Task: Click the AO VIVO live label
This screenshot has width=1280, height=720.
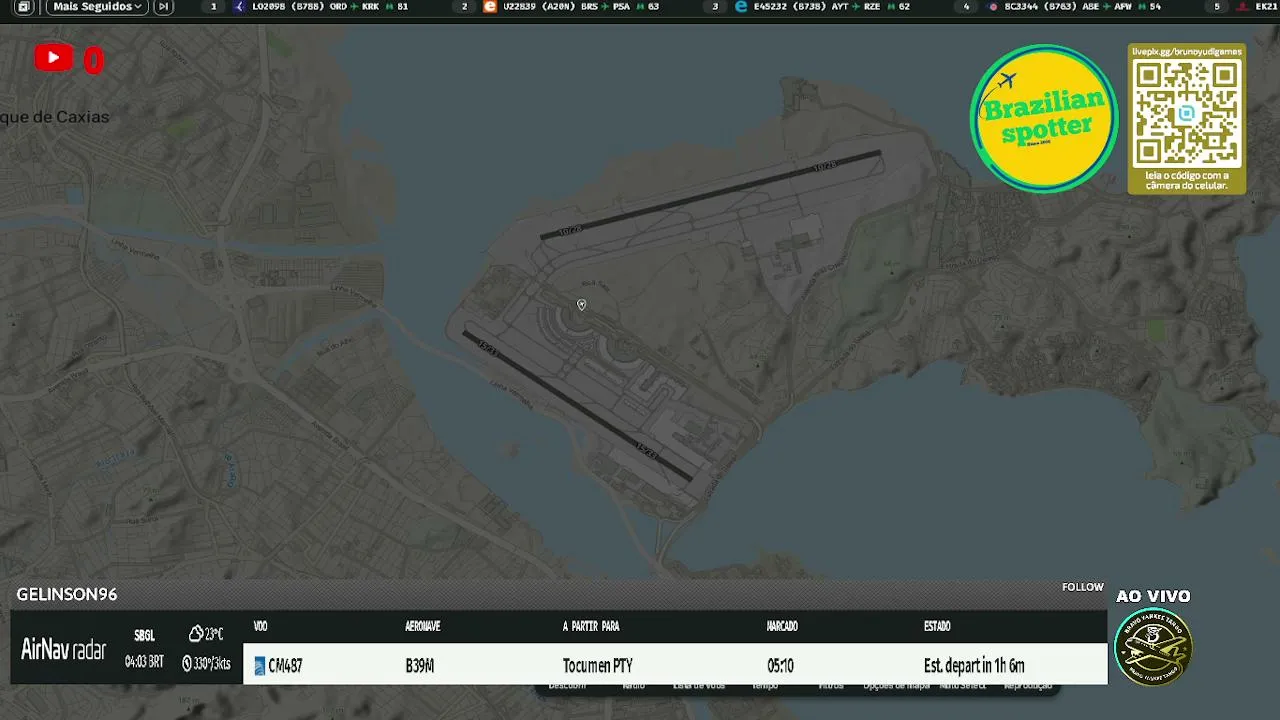Action: [1153, 596]
